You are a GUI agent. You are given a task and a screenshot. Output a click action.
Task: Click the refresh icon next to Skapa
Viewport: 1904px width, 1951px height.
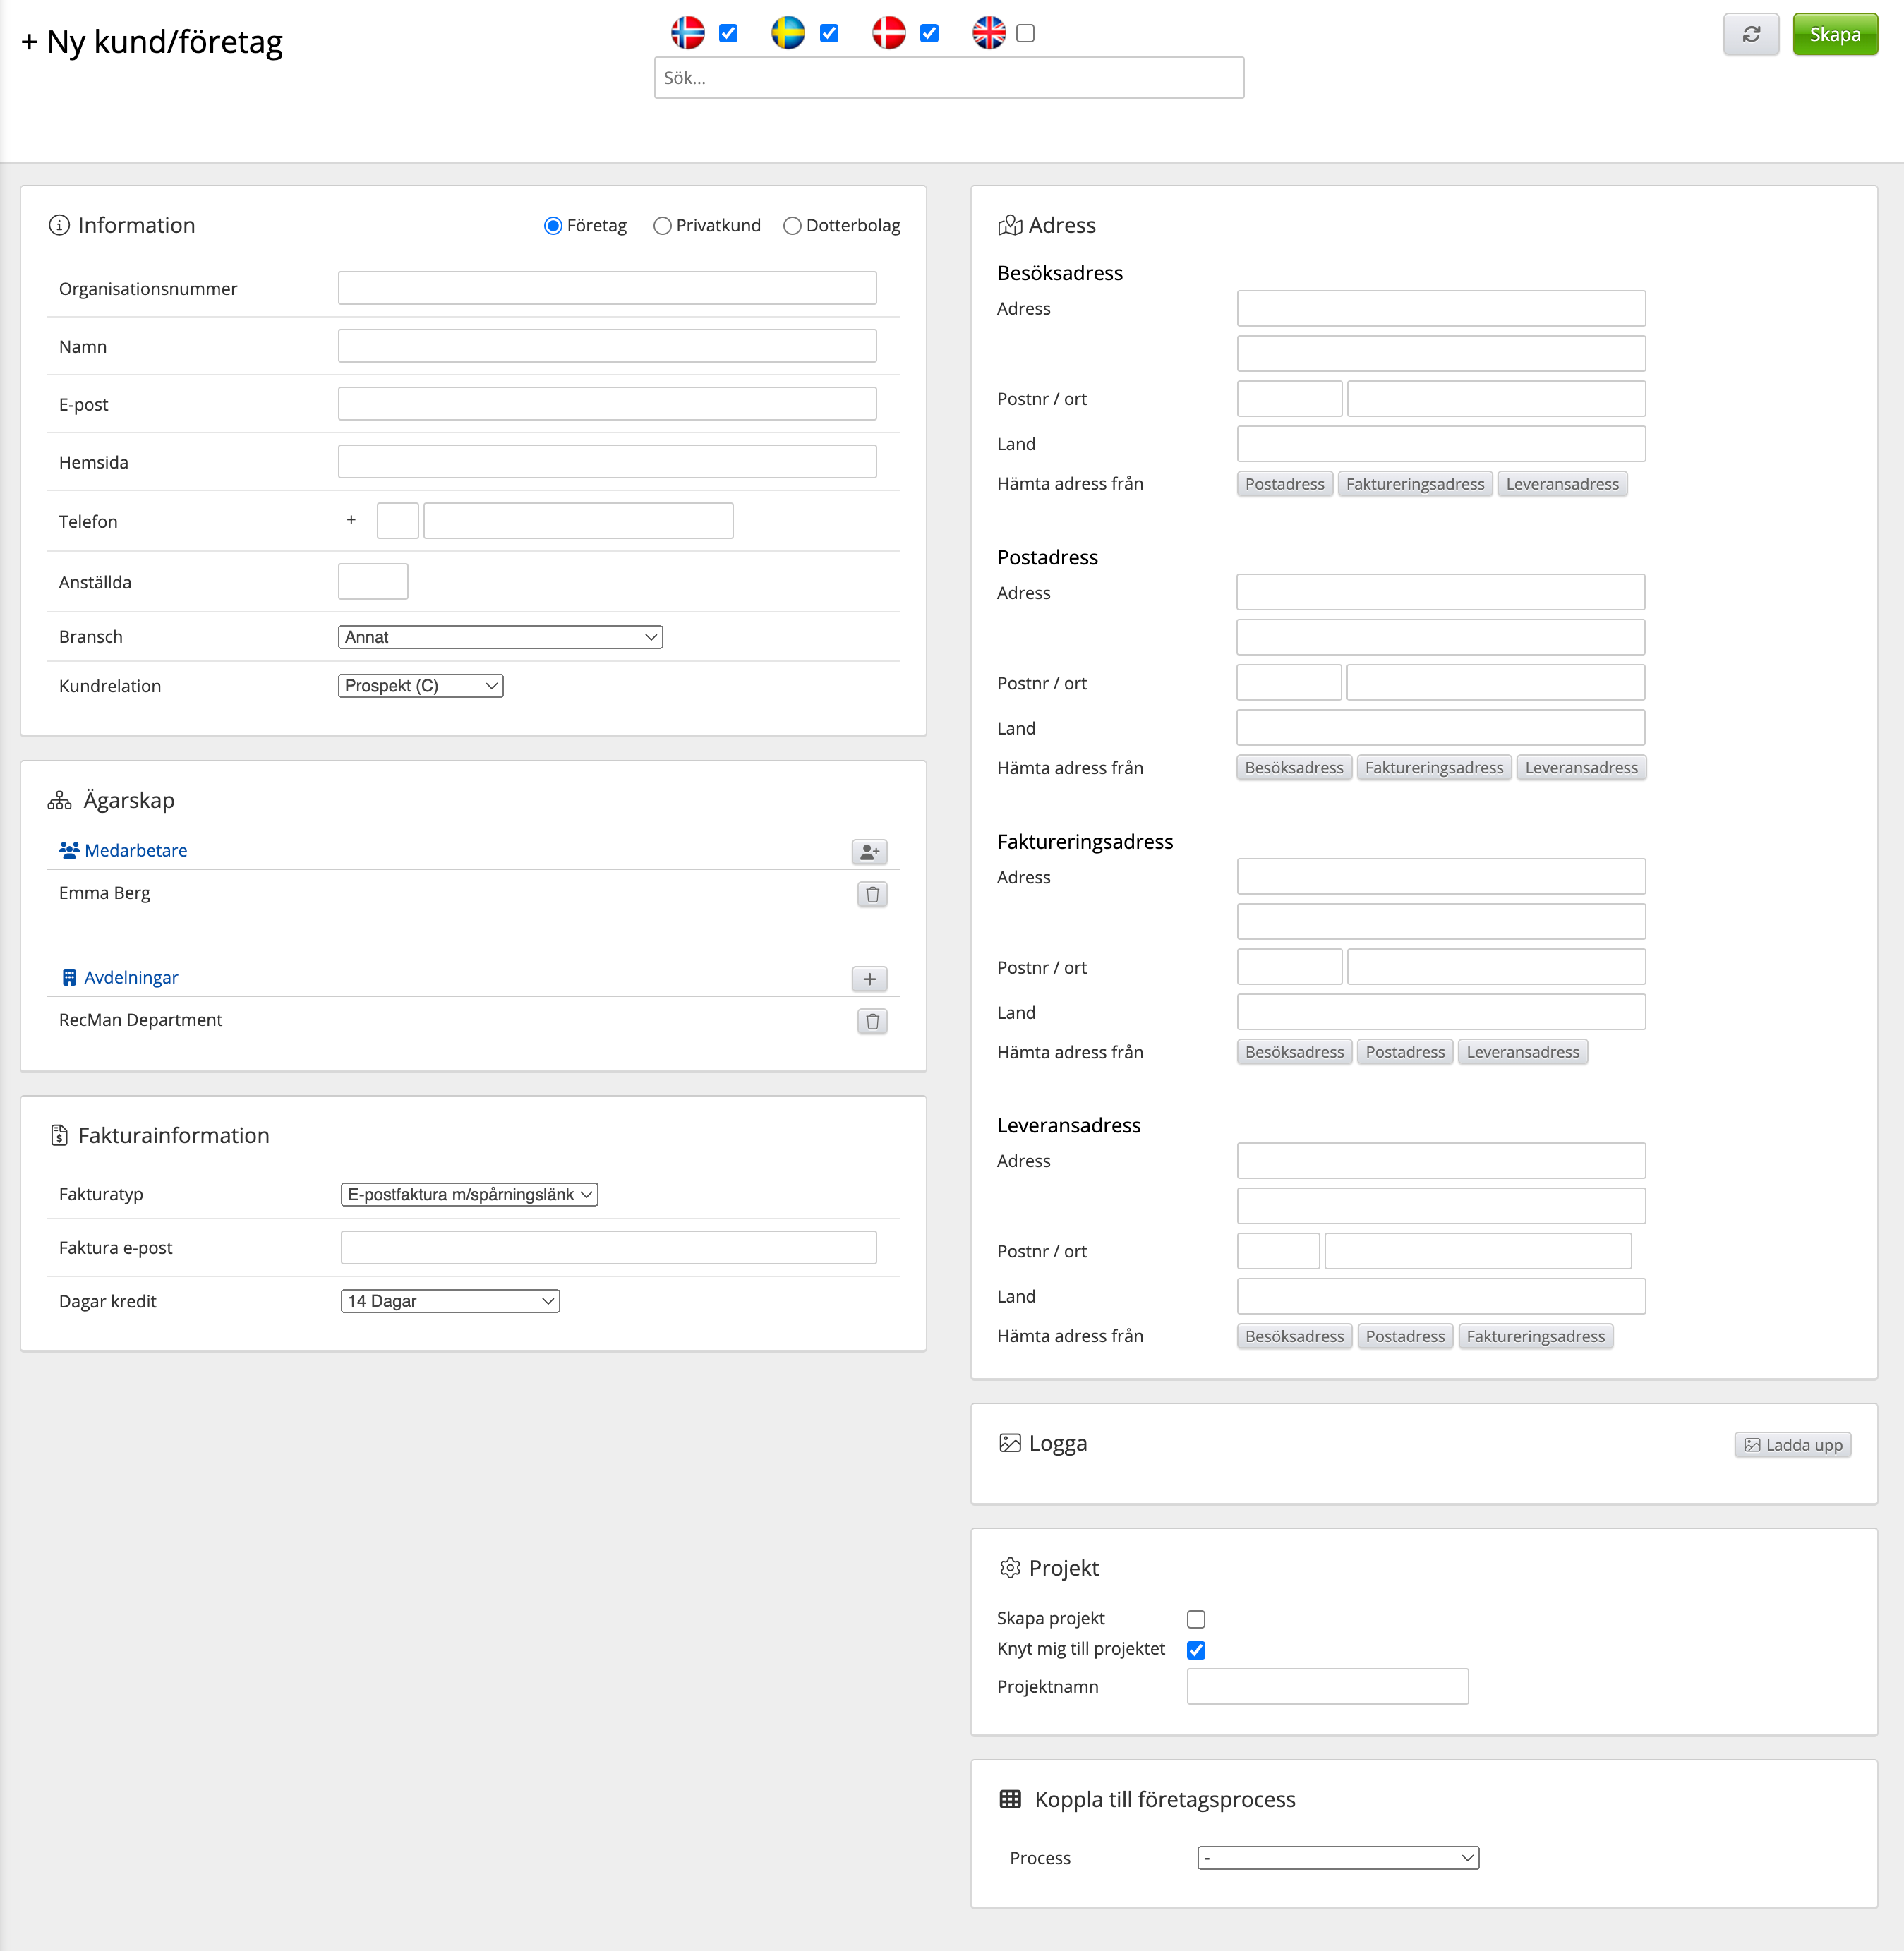coord(1750,34)
